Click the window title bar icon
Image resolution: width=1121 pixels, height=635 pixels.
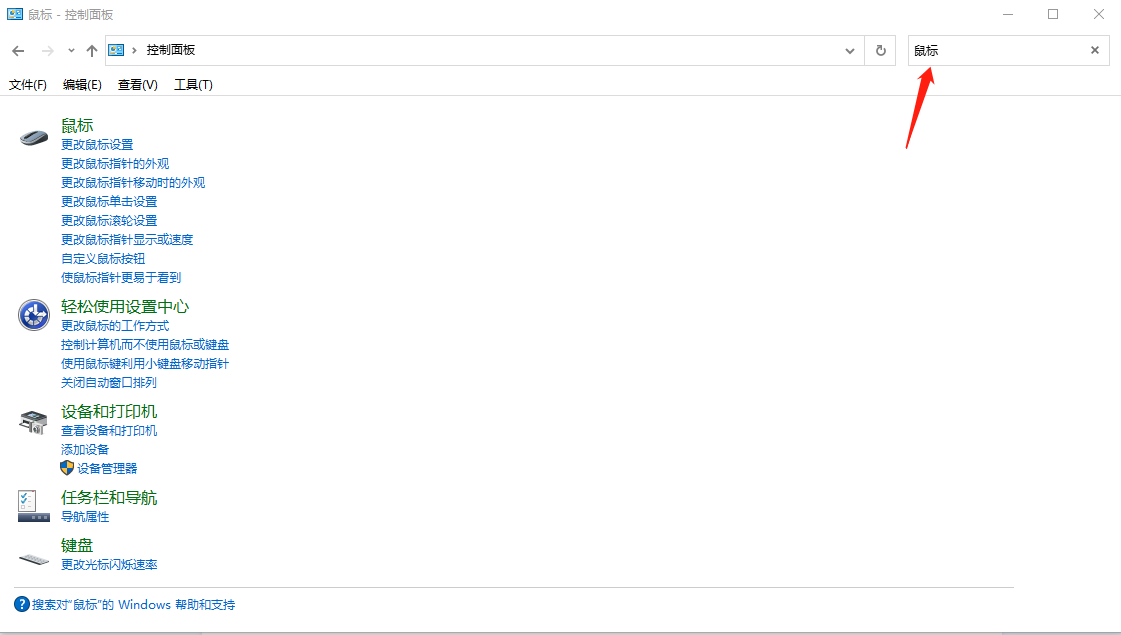click(x=14, y=14)
